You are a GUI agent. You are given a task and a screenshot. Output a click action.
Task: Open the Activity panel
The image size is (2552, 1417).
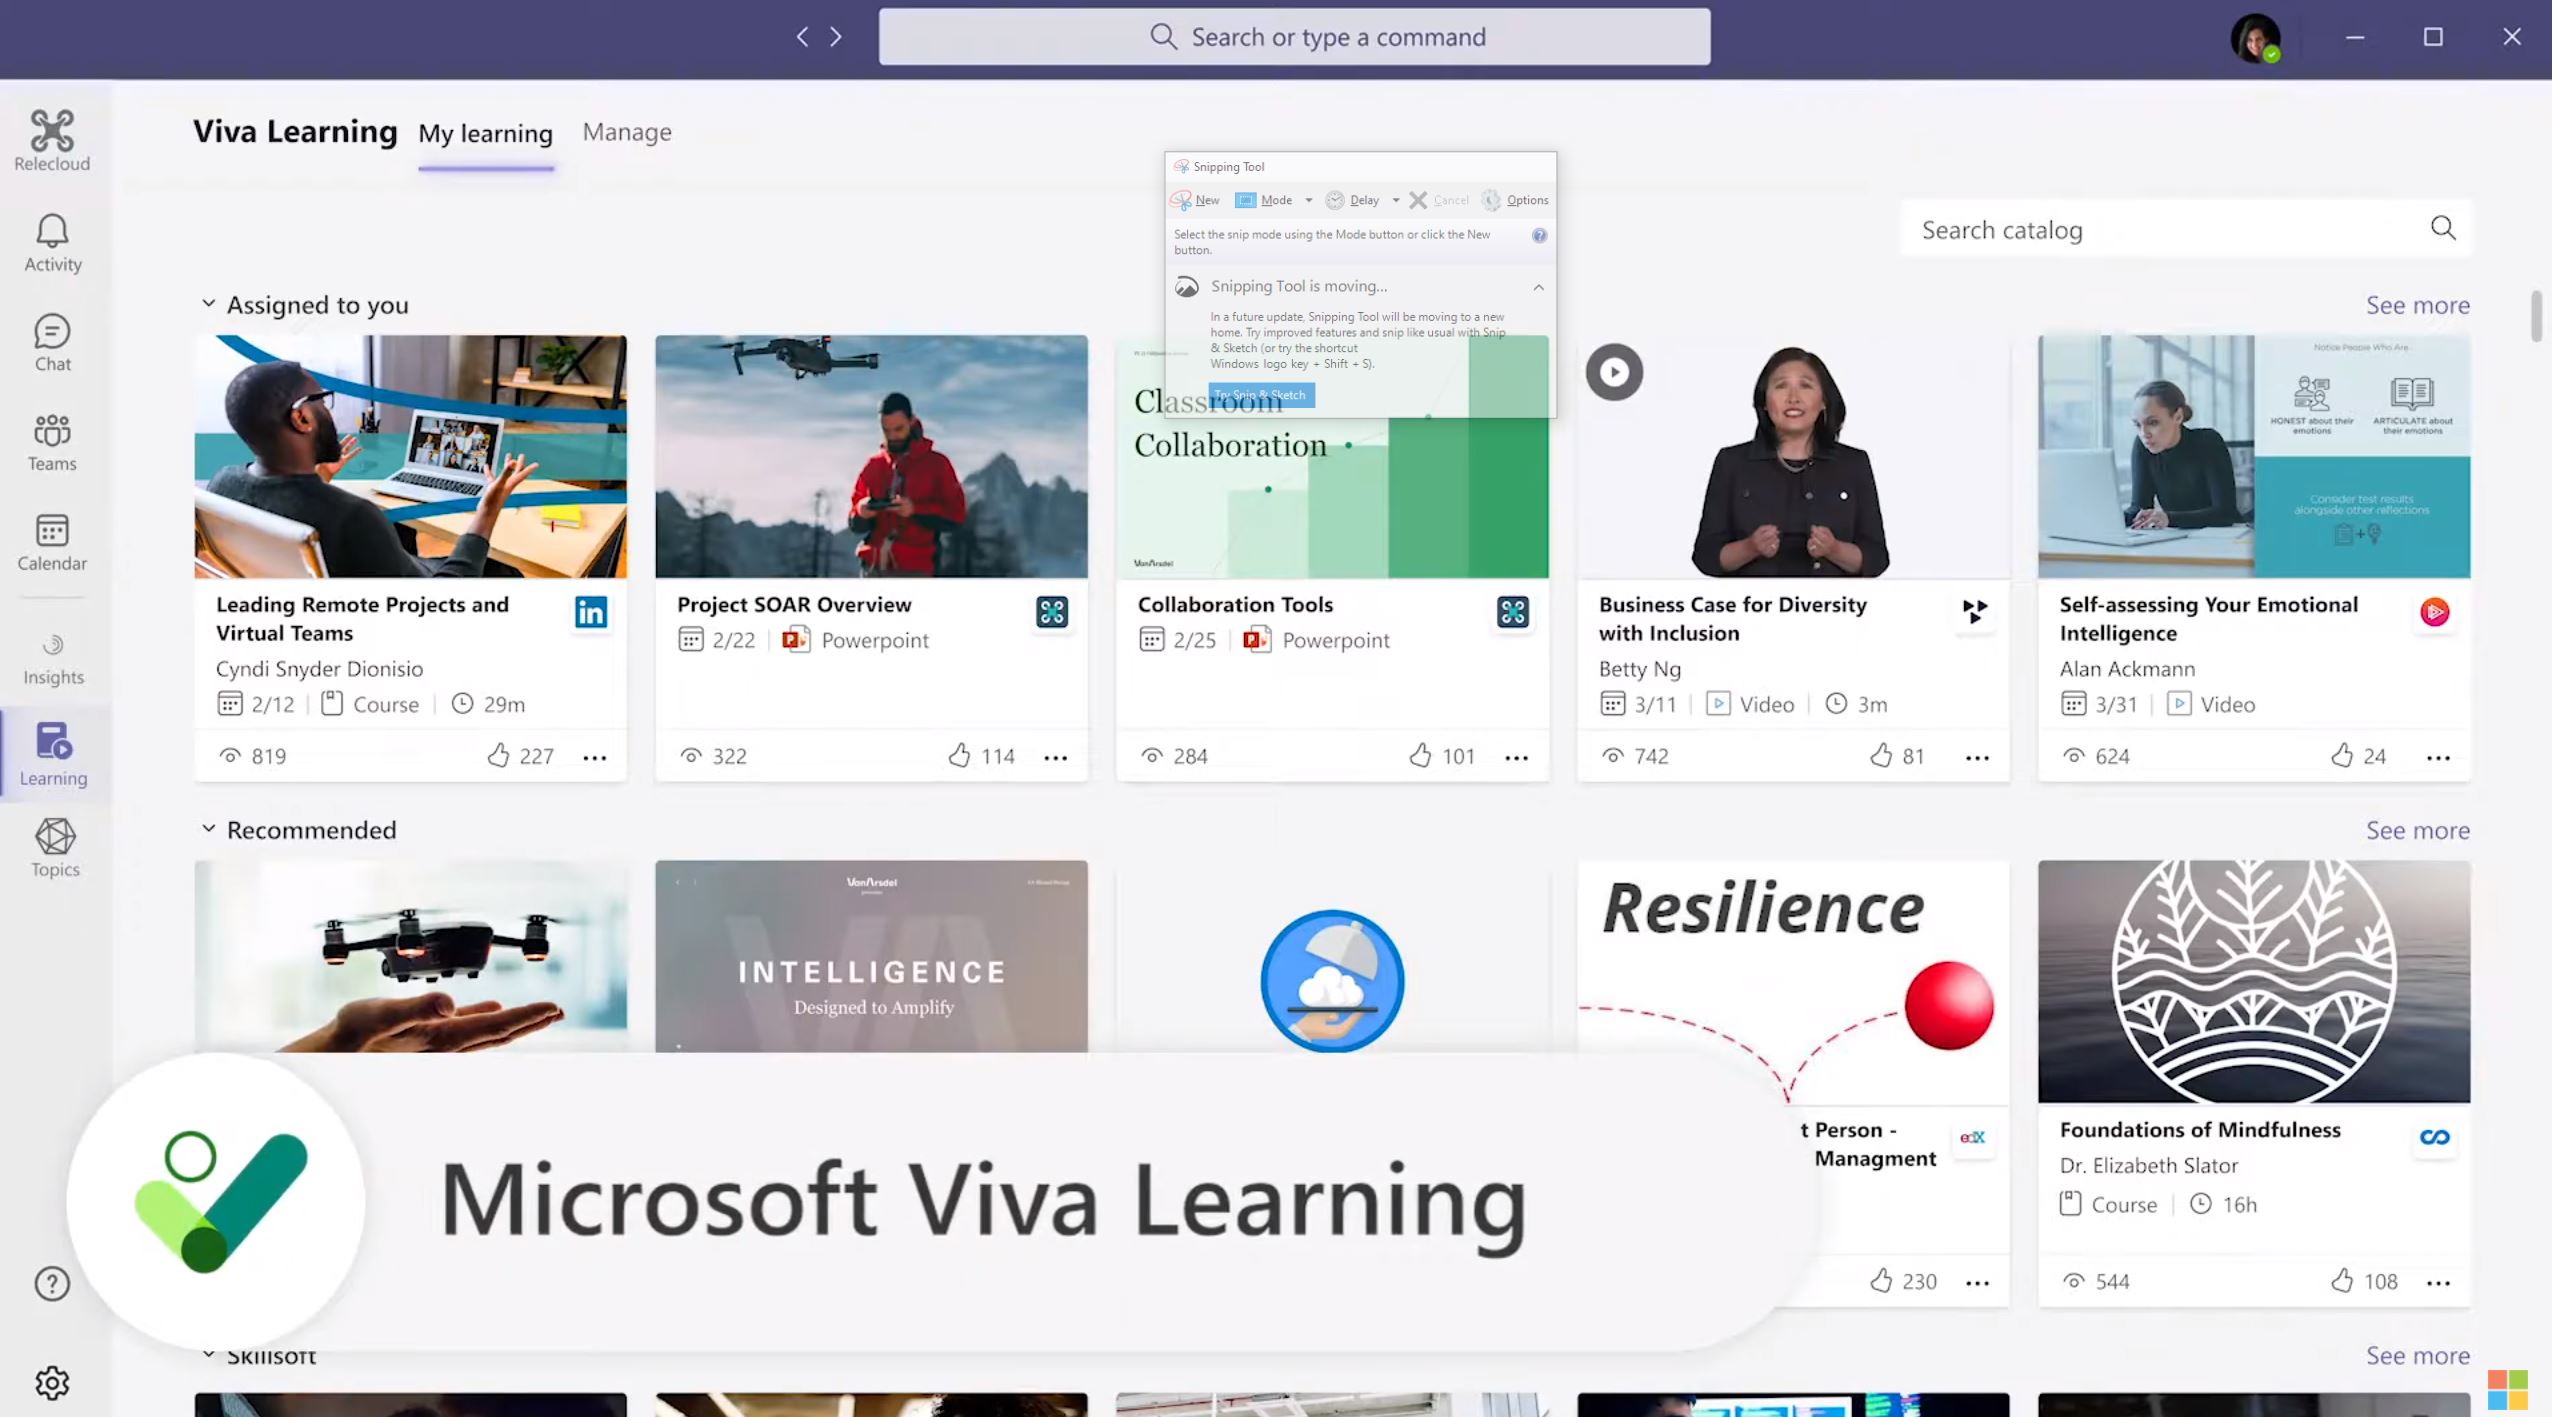pyautogui.click(x=52, y=241)
